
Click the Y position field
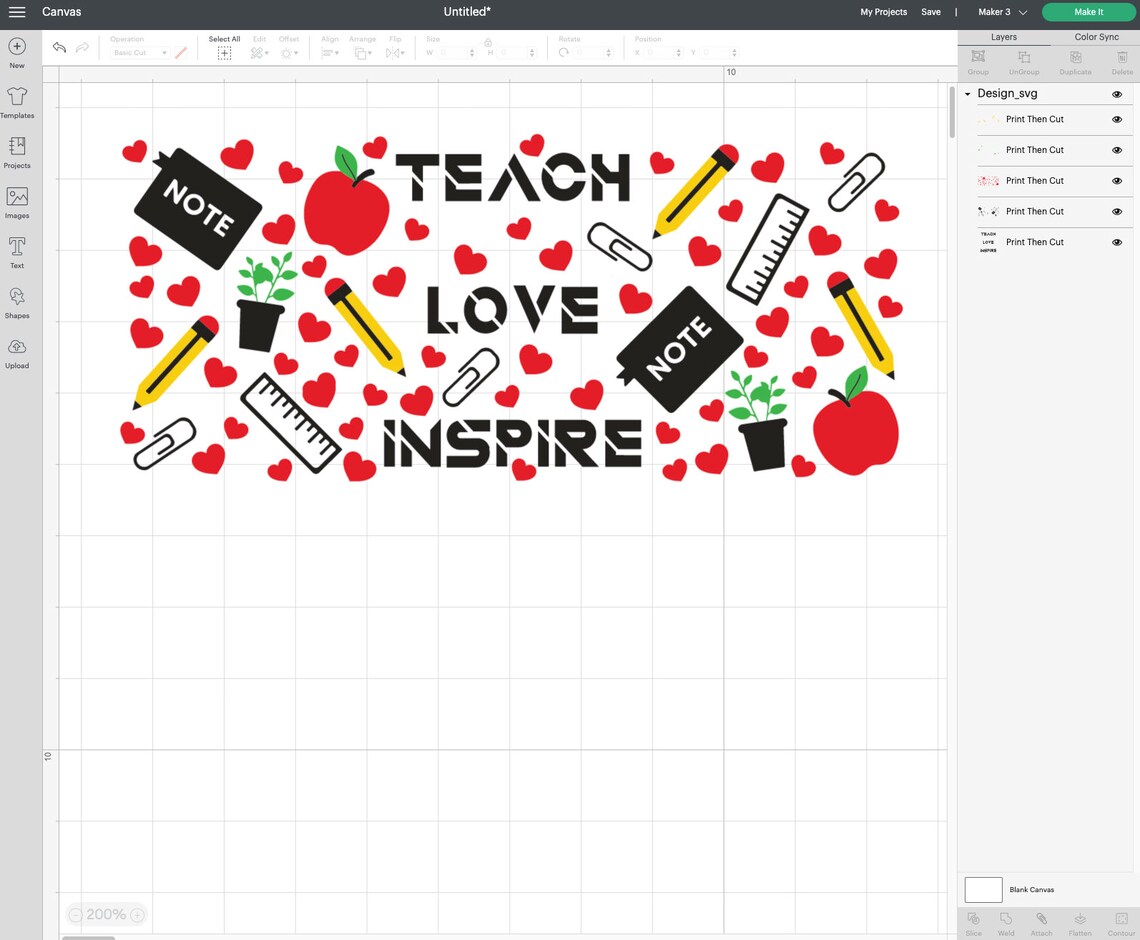(720, 52)
